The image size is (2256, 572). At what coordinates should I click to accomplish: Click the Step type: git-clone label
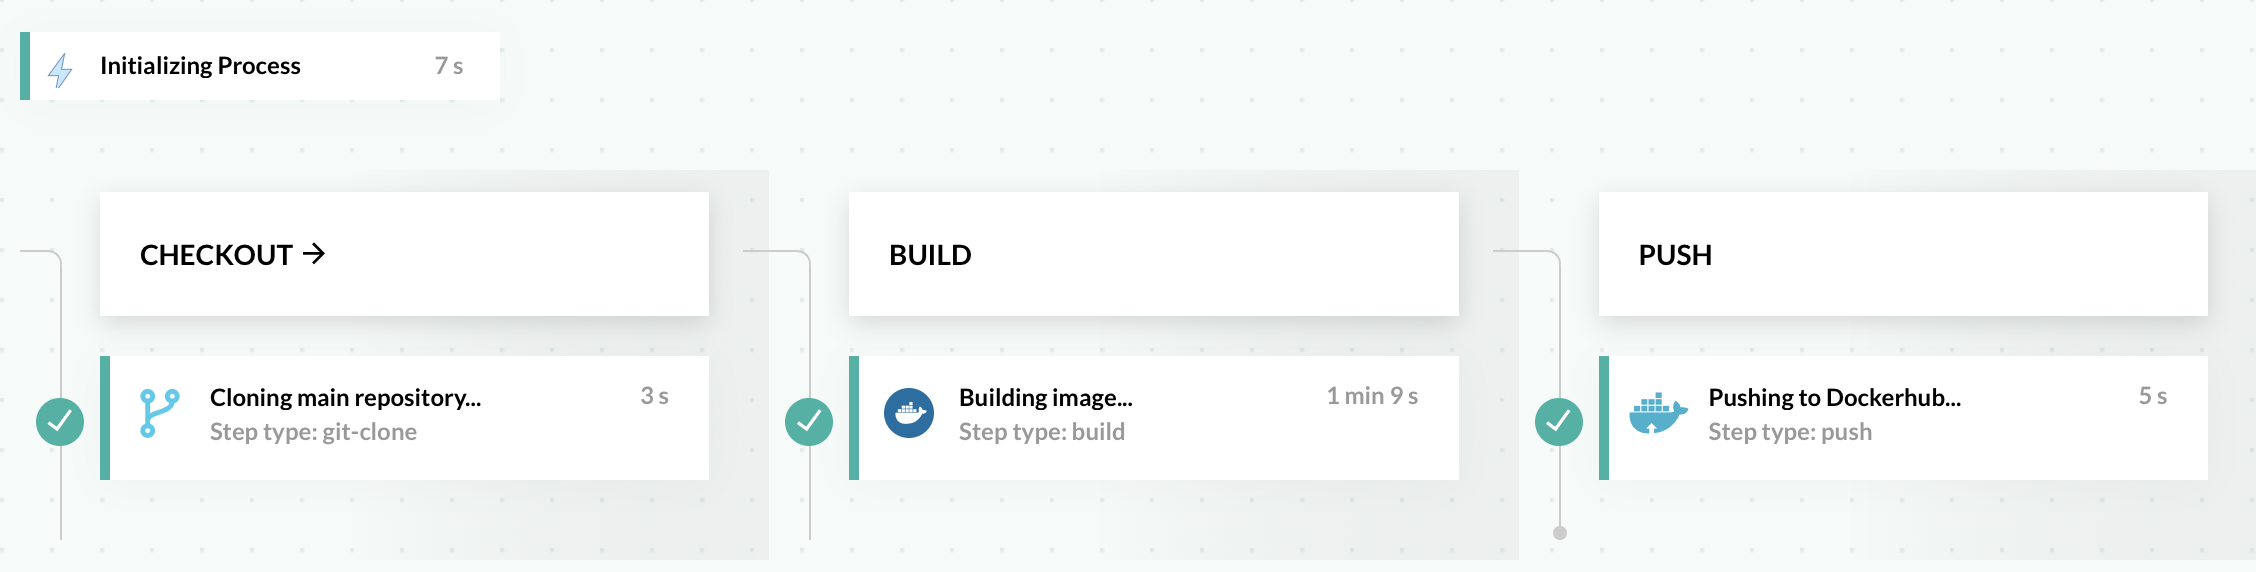313,432
